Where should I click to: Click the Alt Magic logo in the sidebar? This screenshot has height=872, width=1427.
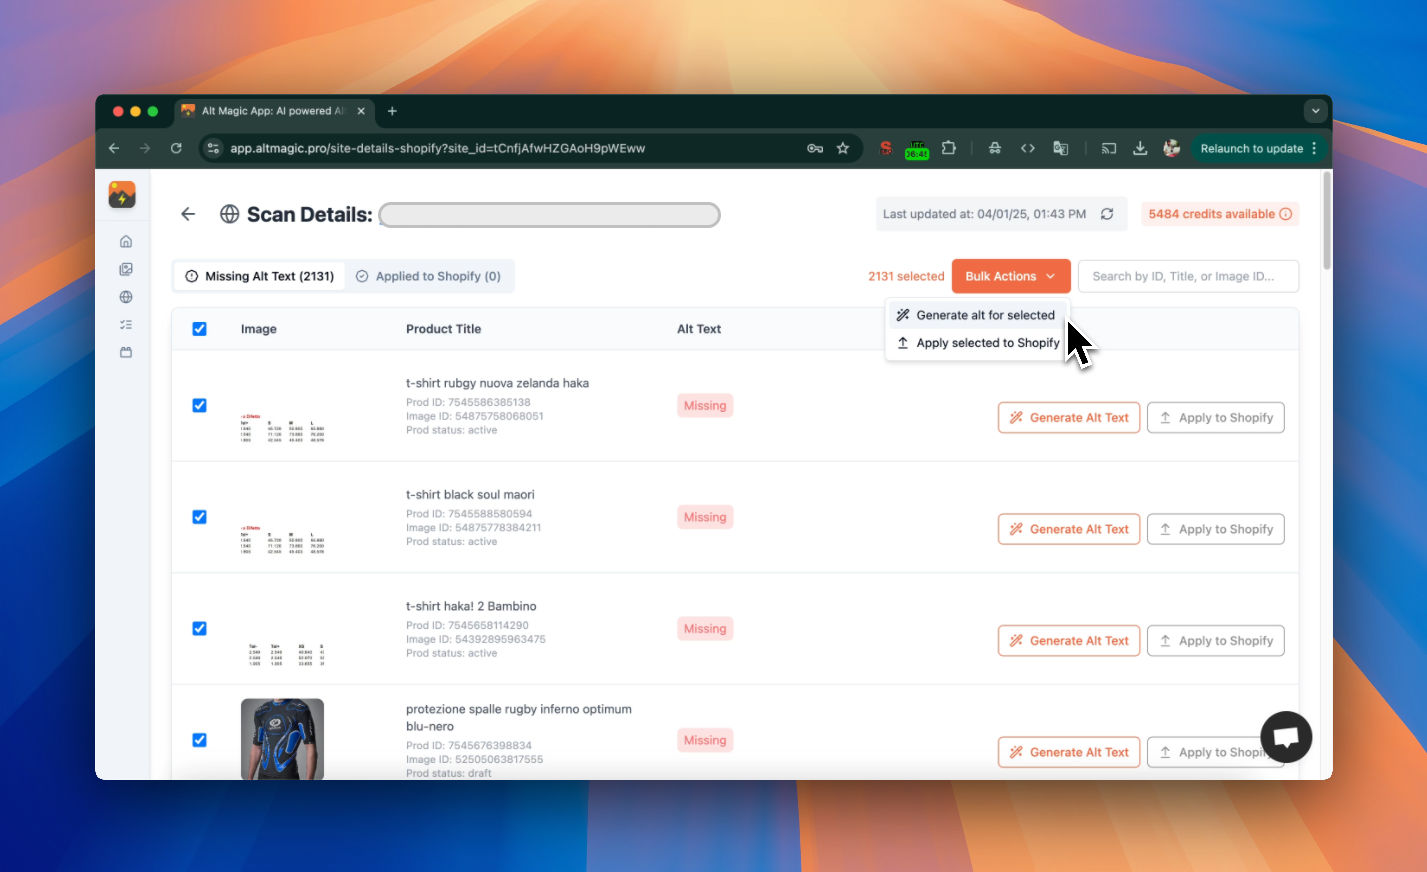(x=122, y=194)
